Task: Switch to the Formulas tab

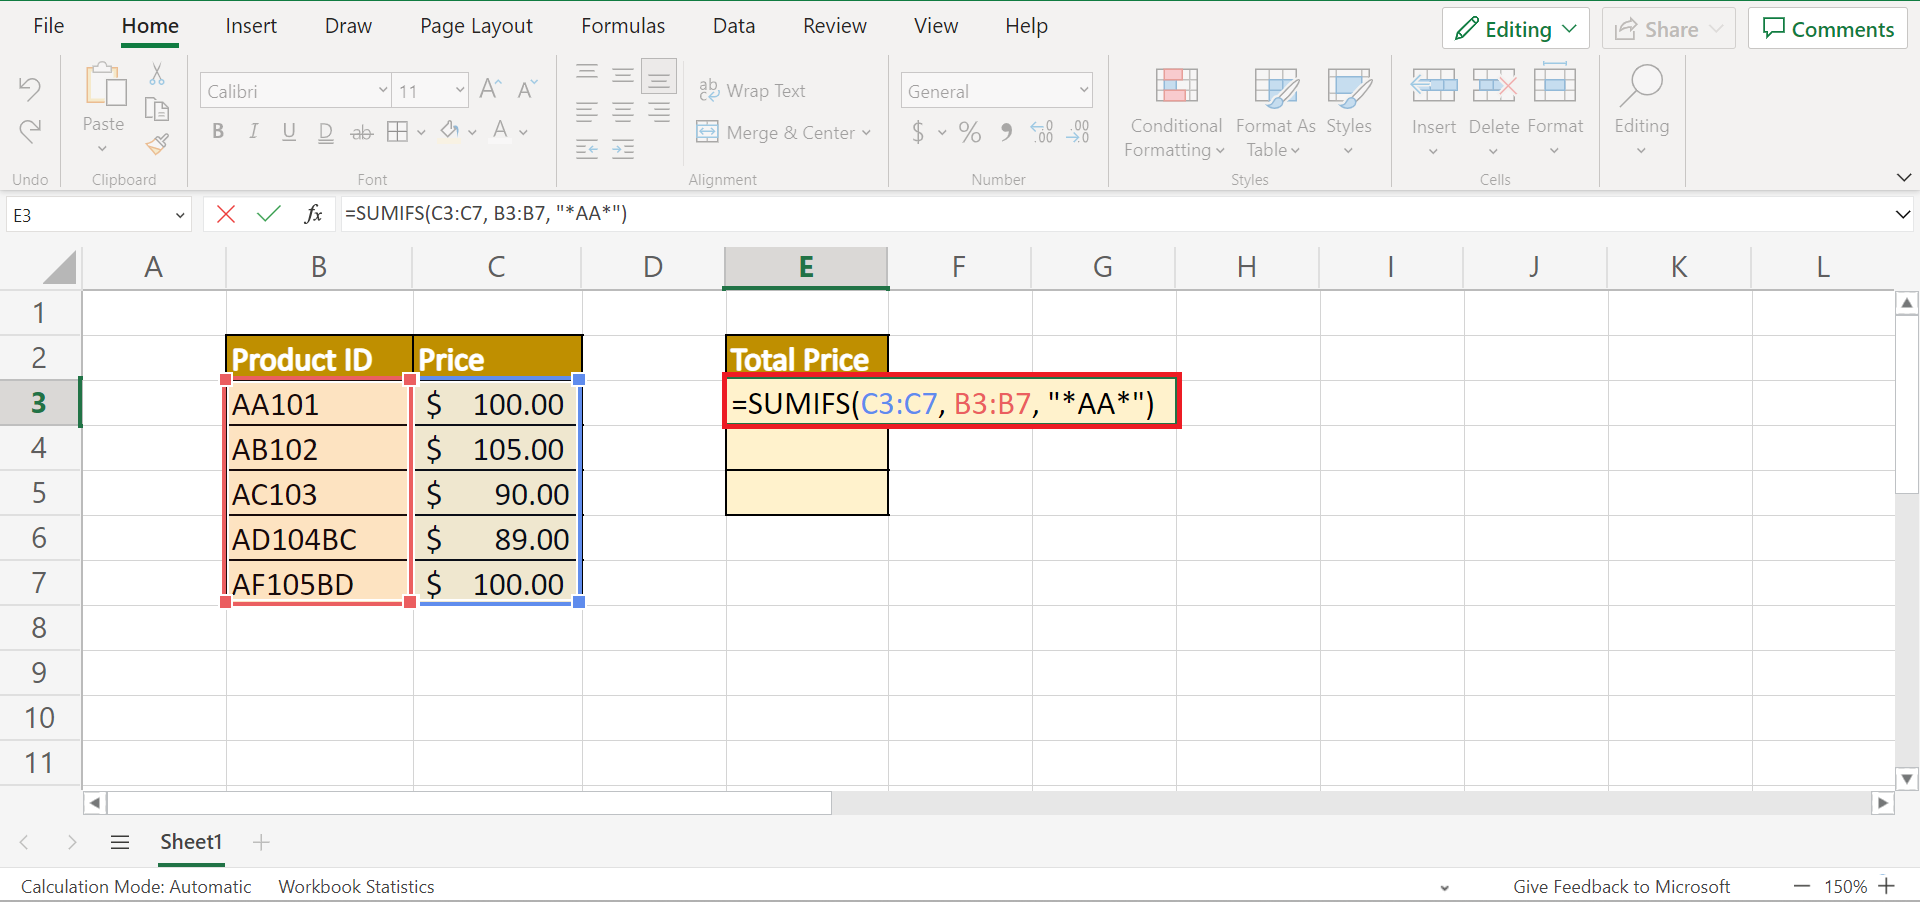Action: point(622,26)
